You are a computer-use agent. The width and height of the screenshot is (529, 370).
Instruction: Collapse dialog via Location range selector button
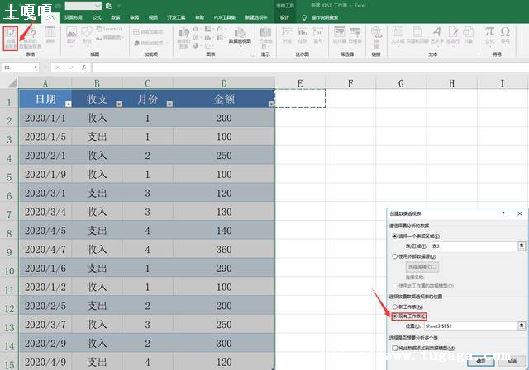coord(522,325)
